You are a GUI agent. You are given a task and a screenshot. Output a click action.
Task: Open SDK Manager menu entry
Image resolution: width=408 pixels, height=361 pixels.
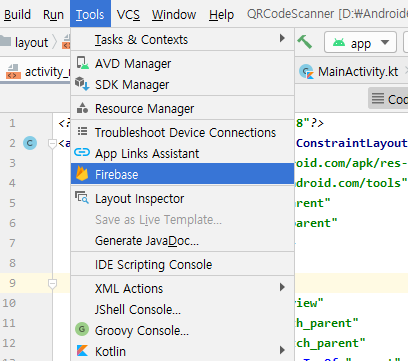182,84
